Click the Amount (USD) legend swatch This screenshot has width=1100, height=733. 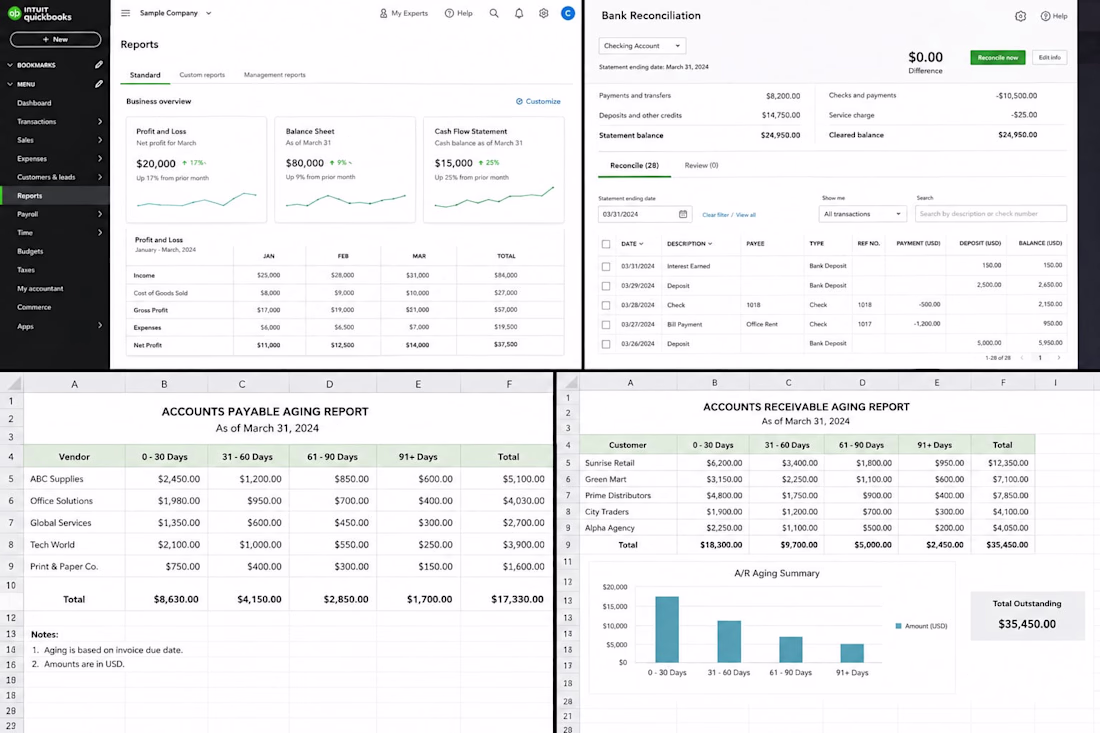[899, 626]
